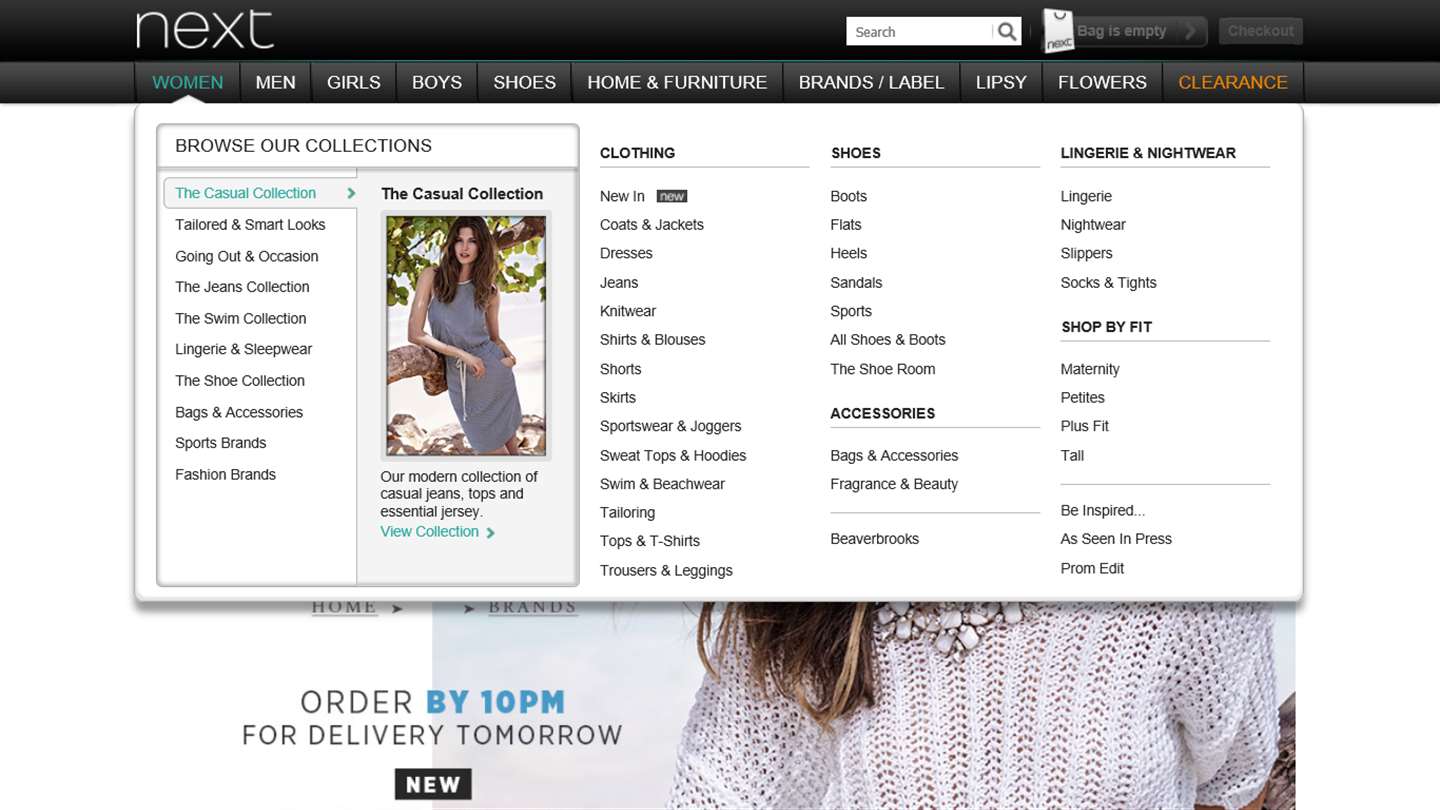
Task: Select Tailored & Smart Looks collection
Action: pyautogui.click(x=250, y=225)
